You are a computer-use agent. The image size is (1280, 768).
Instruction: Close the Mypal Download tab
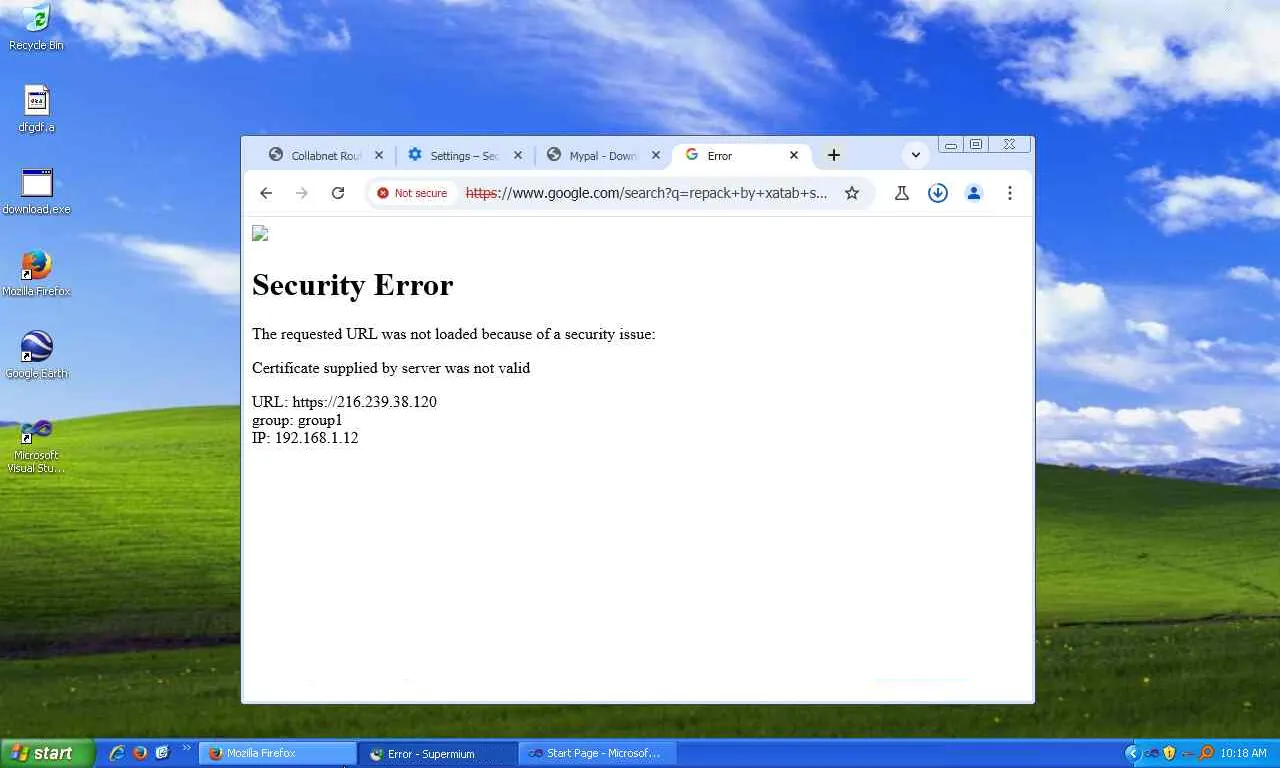(656, 155)
